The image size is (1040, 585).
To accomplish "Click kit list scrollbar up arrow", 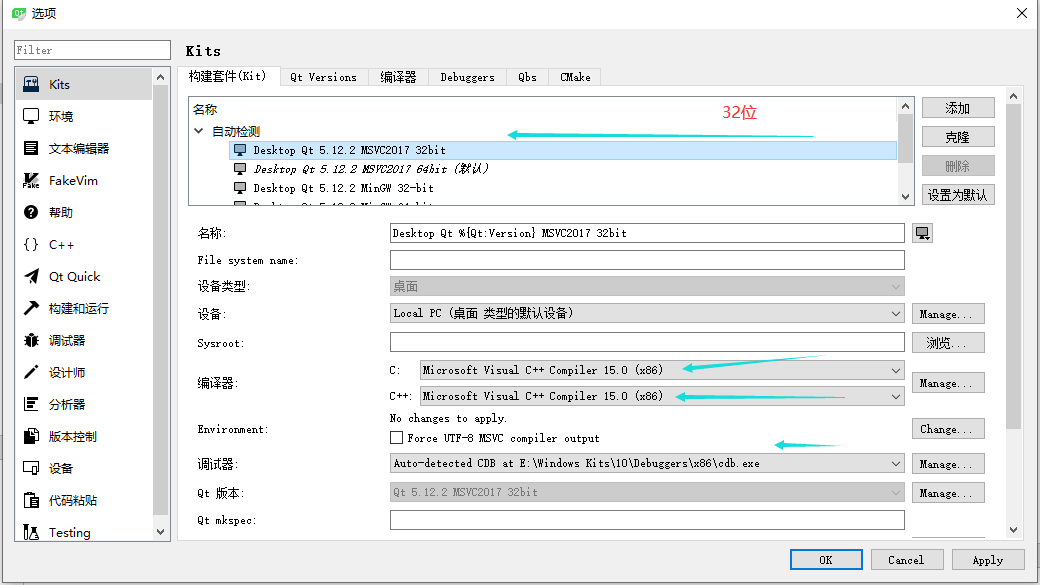I will click(905, 106).
